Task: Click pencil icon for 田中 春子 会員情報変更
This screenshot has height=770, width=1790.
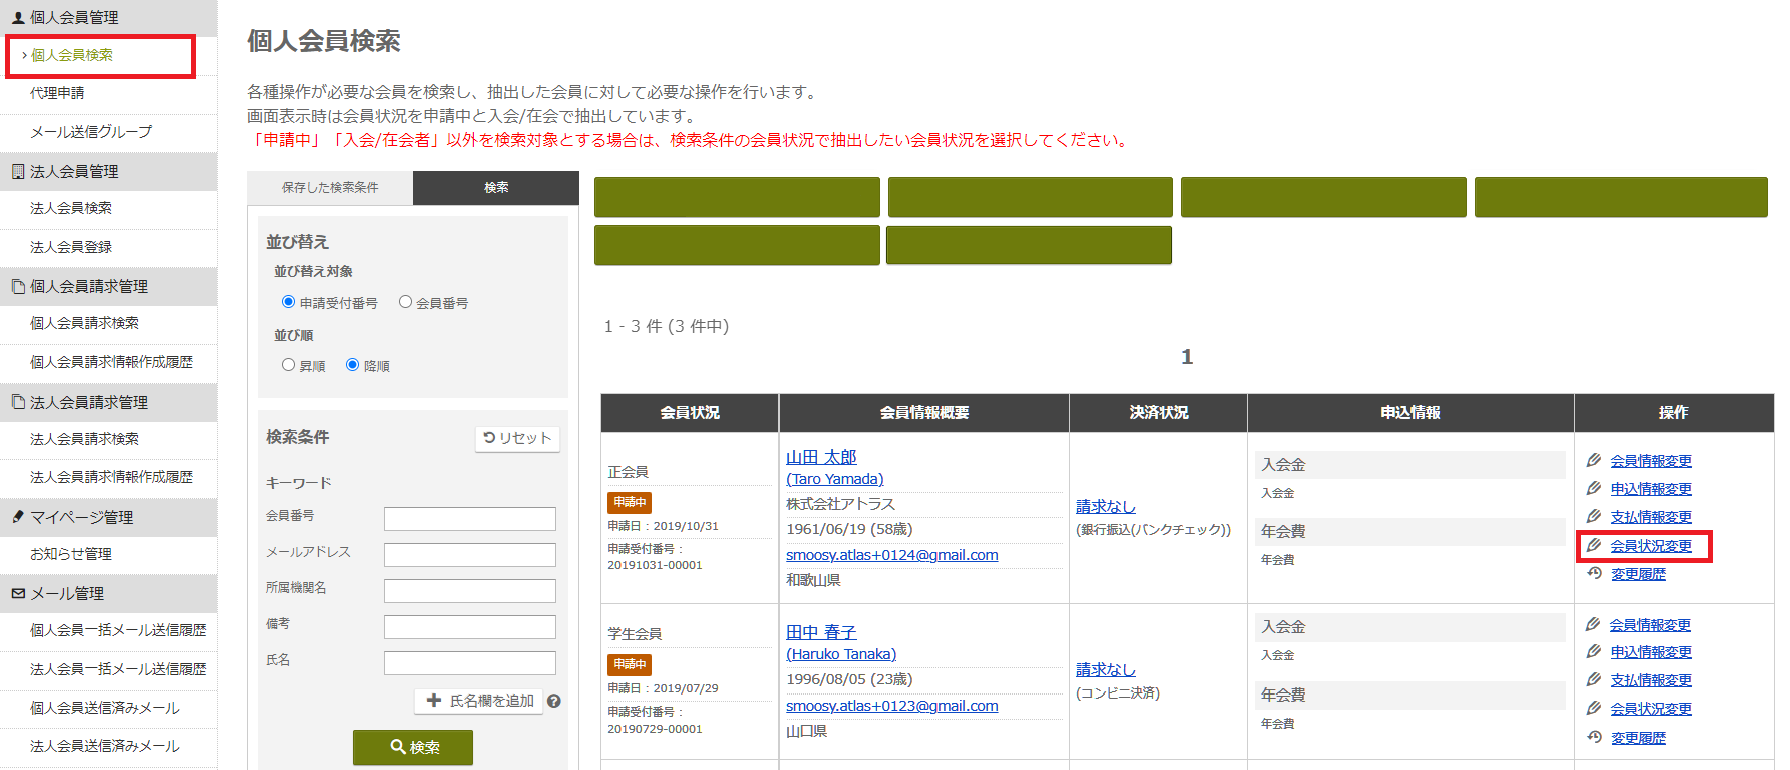Action: [x=1594, y=624]
